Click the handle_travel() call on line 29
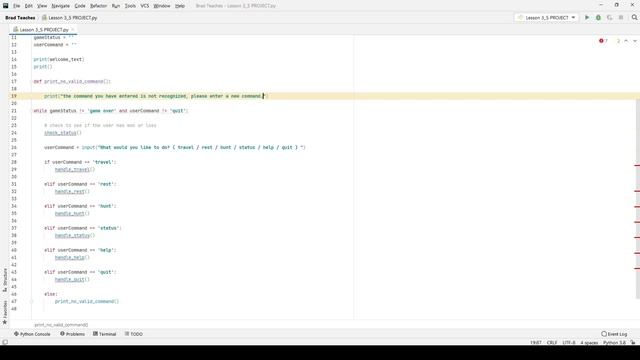The width and height of the screenshot is (640, 360). tap(75, 169)
